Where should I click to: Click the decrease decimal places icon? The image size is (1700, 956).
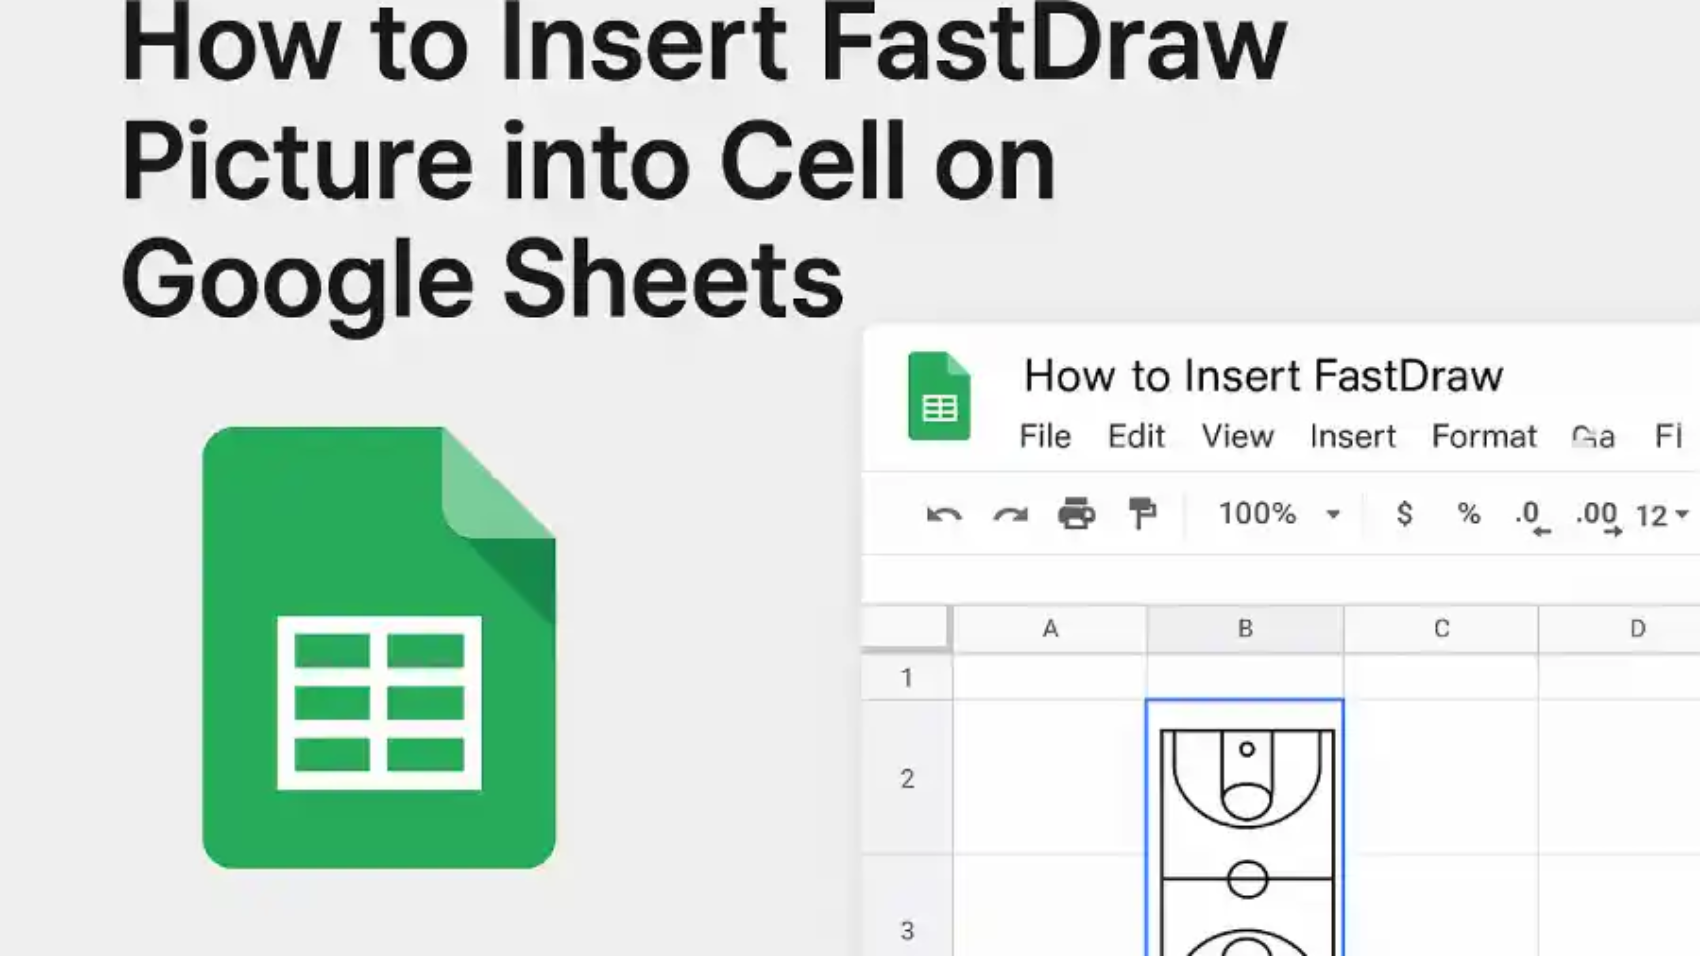coord(1531,516)
